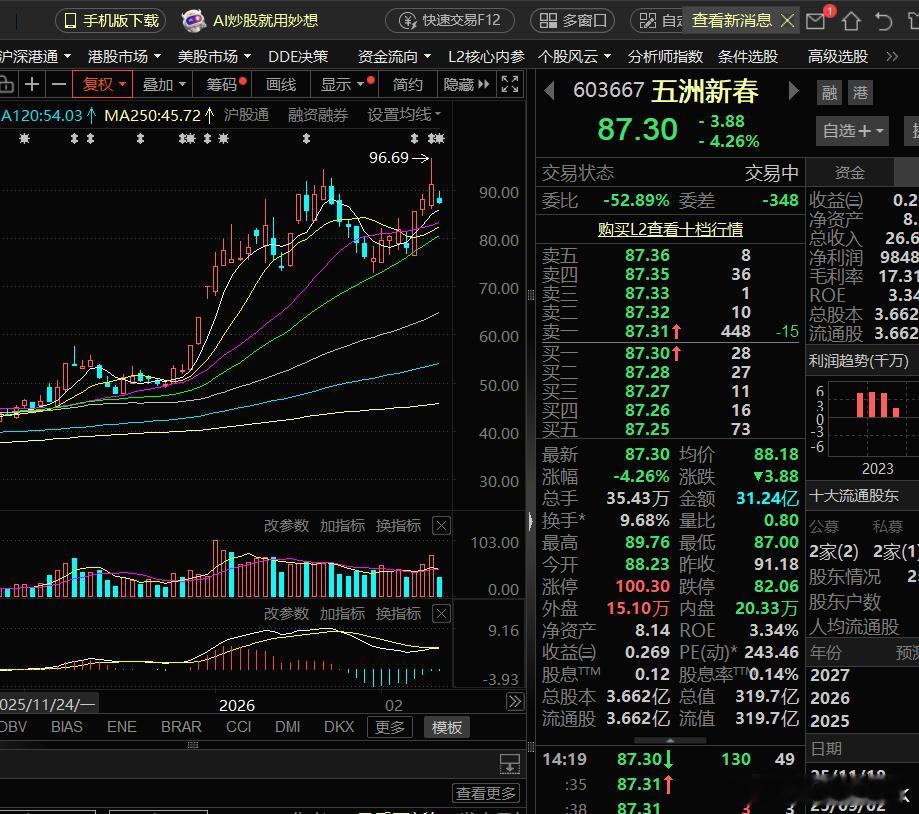Open 复权 adjustment dropdown
Image resolution: width=919 pixels, height=814 pixels.
tap(103, 84)
